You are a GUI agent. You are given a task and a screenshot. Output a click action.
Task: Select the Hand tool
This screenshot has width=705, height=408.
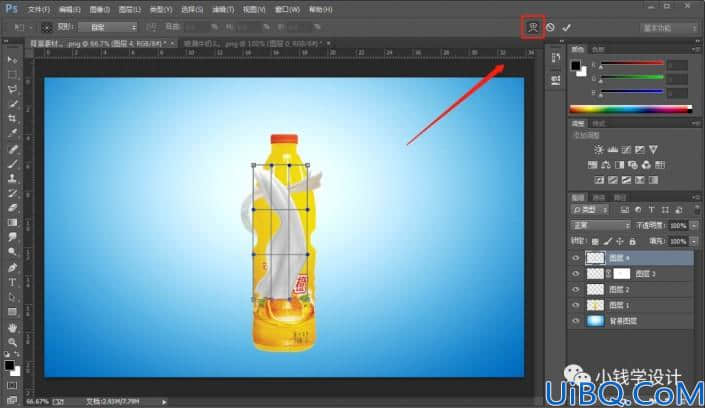tap(12, 327)
